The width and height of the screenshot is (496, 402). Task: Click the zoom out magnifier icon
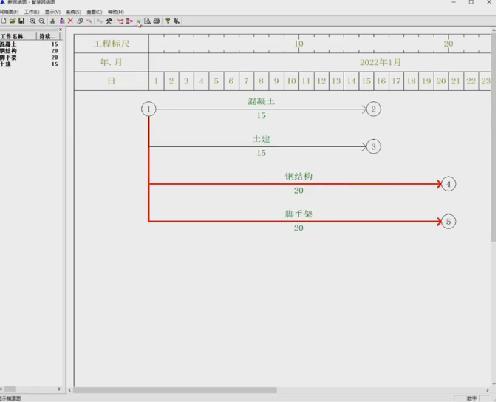point(42,21)
